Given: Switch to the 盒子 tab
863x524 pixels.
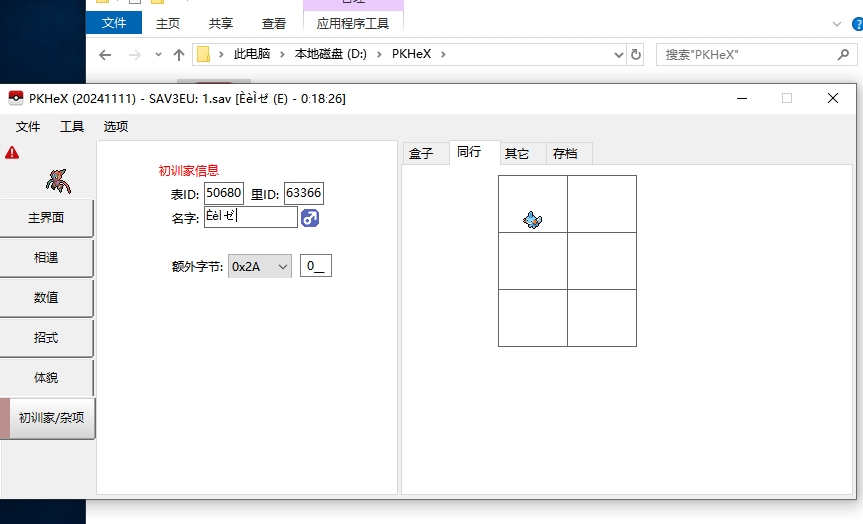Looking at the screenshot, I should (426, 154).
